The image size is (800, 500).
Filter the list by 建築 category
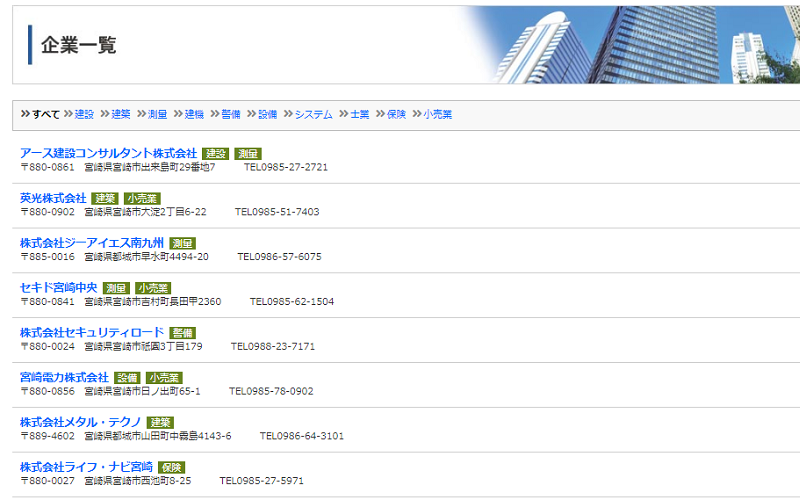click(x=121, y=115)
